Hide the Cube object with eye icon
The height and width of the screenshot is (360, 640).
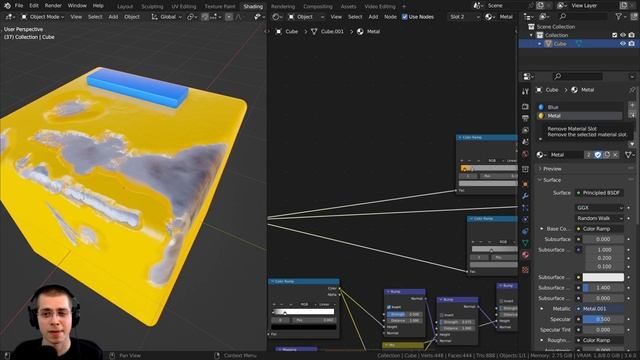coord(623,44)
